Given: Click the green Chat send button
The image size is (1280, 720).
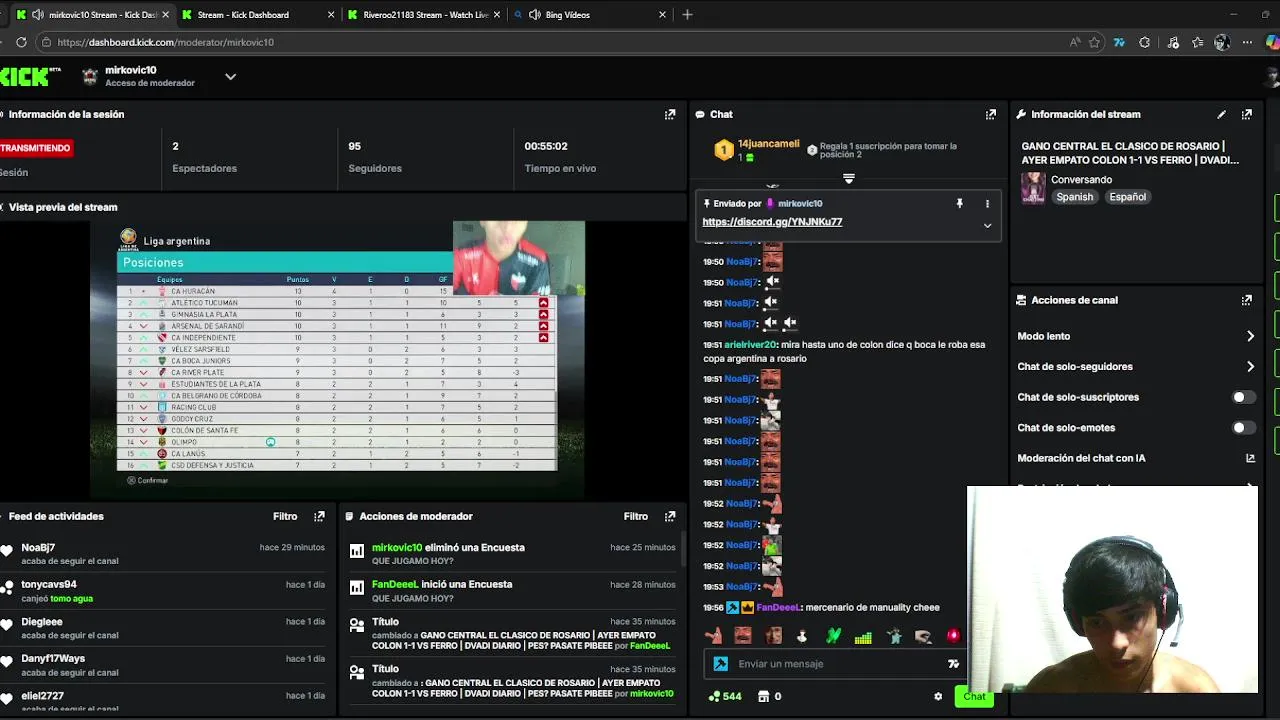Looking at the screenshot, I should pyautogui.click(x=974, y=697).
